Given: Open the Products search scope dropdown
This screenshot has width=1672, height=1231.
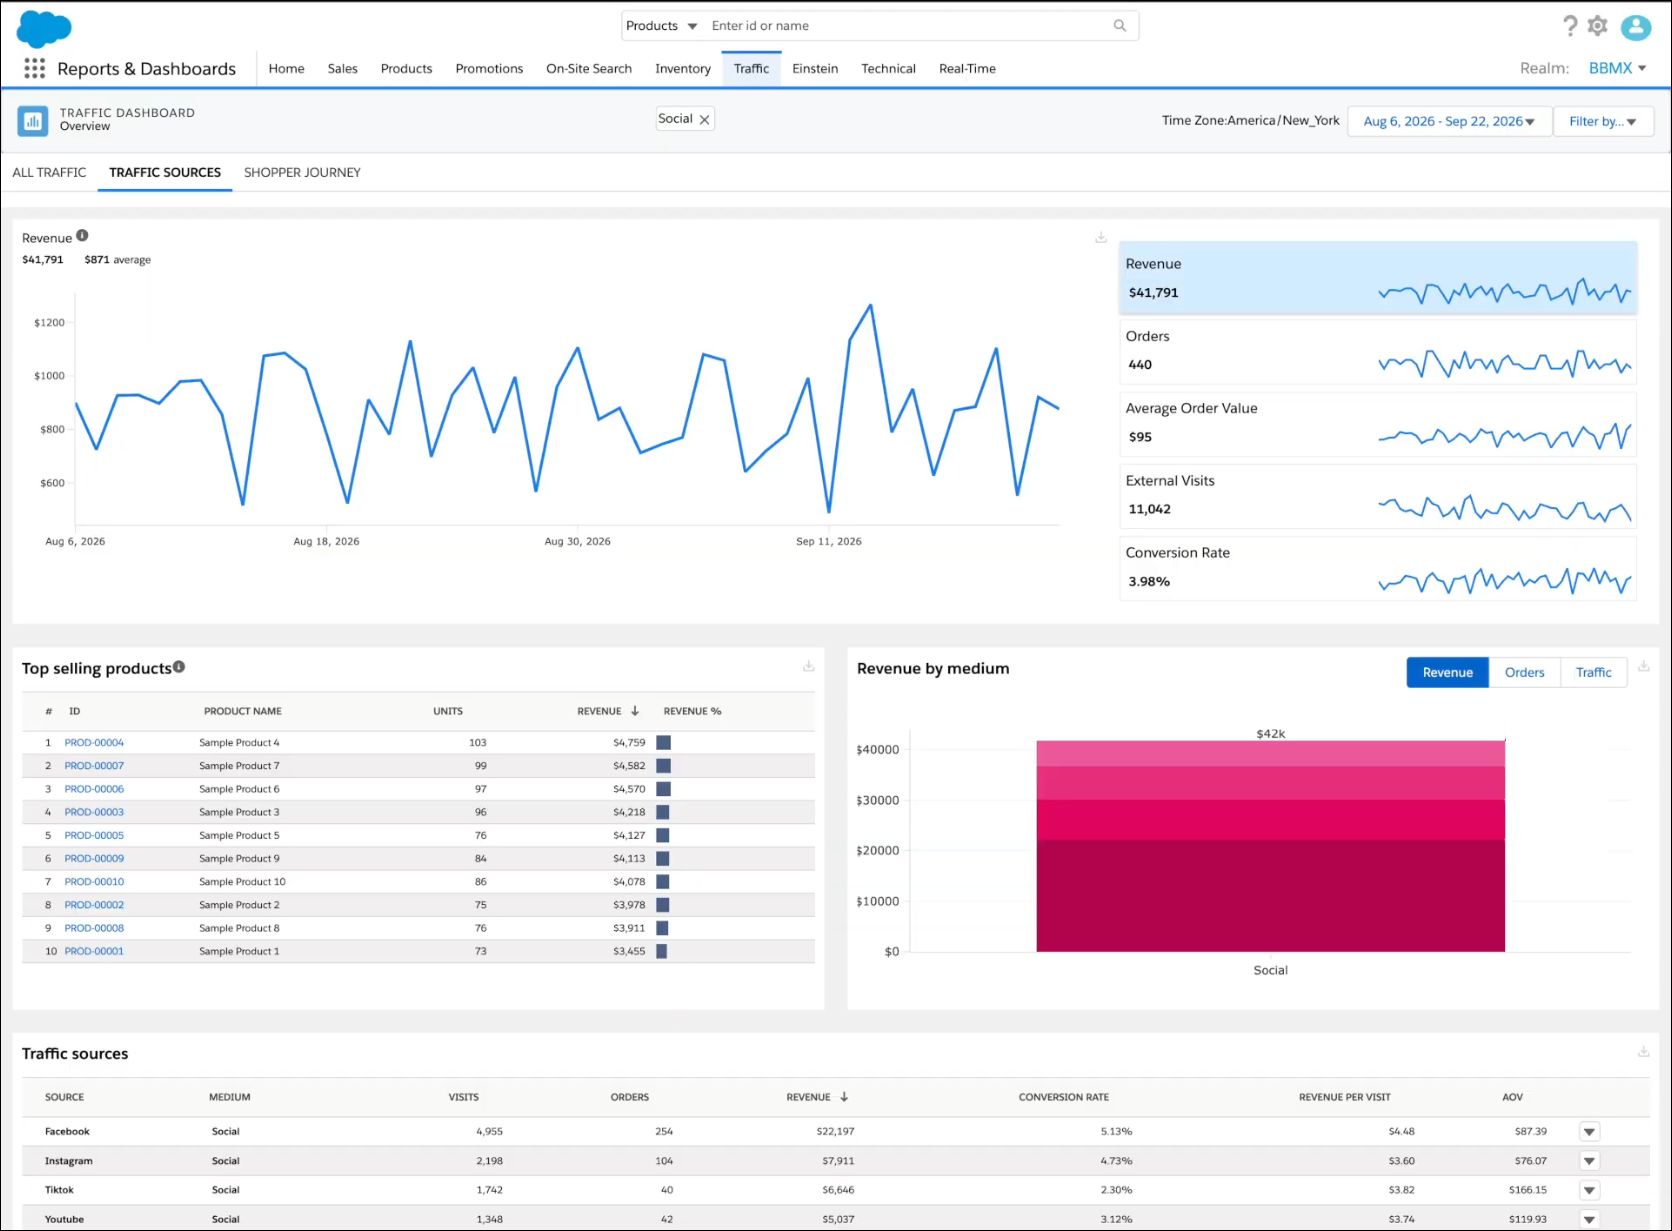Looking at the screenshot, I should click(662, 26).
